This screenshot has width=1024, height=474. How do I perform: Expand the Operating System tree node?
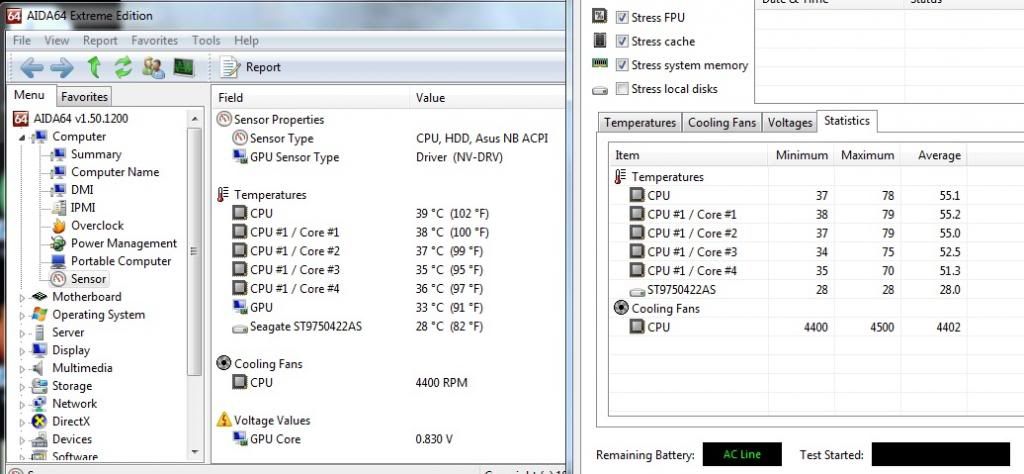pos(22,315)
